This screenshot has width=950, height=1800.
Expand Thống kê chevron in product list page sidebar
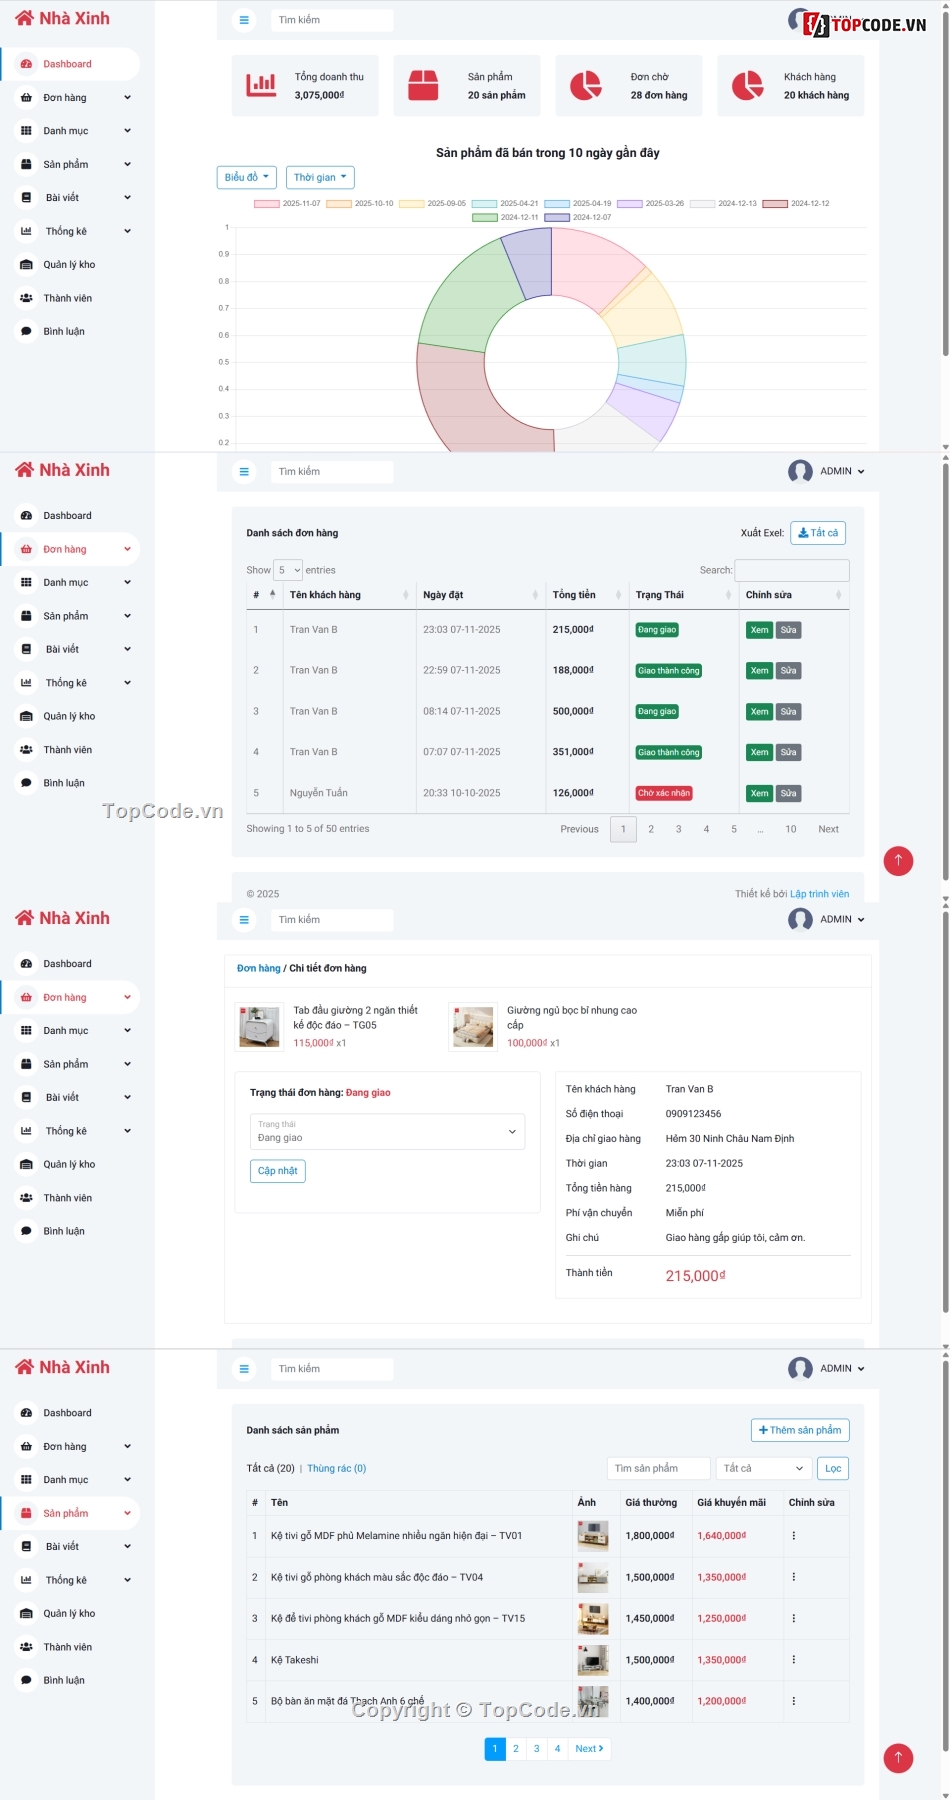pos(127,1580)
